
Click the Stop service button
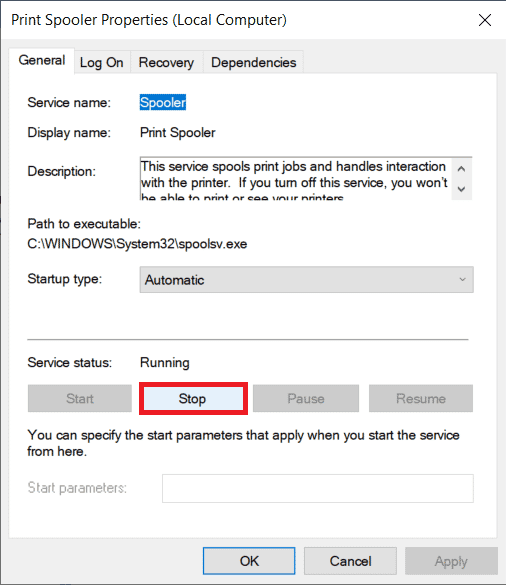pos(193,398)
